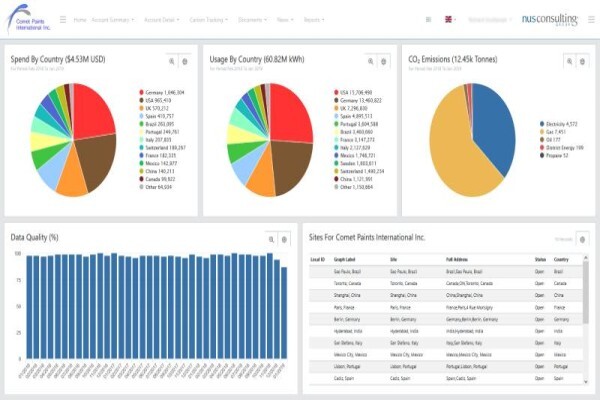The image size is (600, 400).
Task: Click the zoom icon on Spend By Country chart
Action: [x=172, y=61]
